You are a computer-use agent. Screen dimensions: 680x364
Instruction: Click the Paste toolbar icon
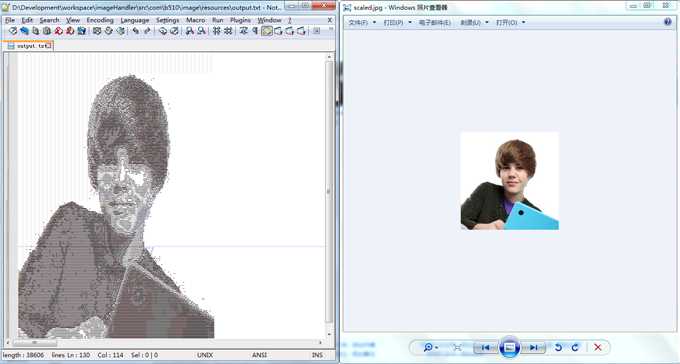121,31
